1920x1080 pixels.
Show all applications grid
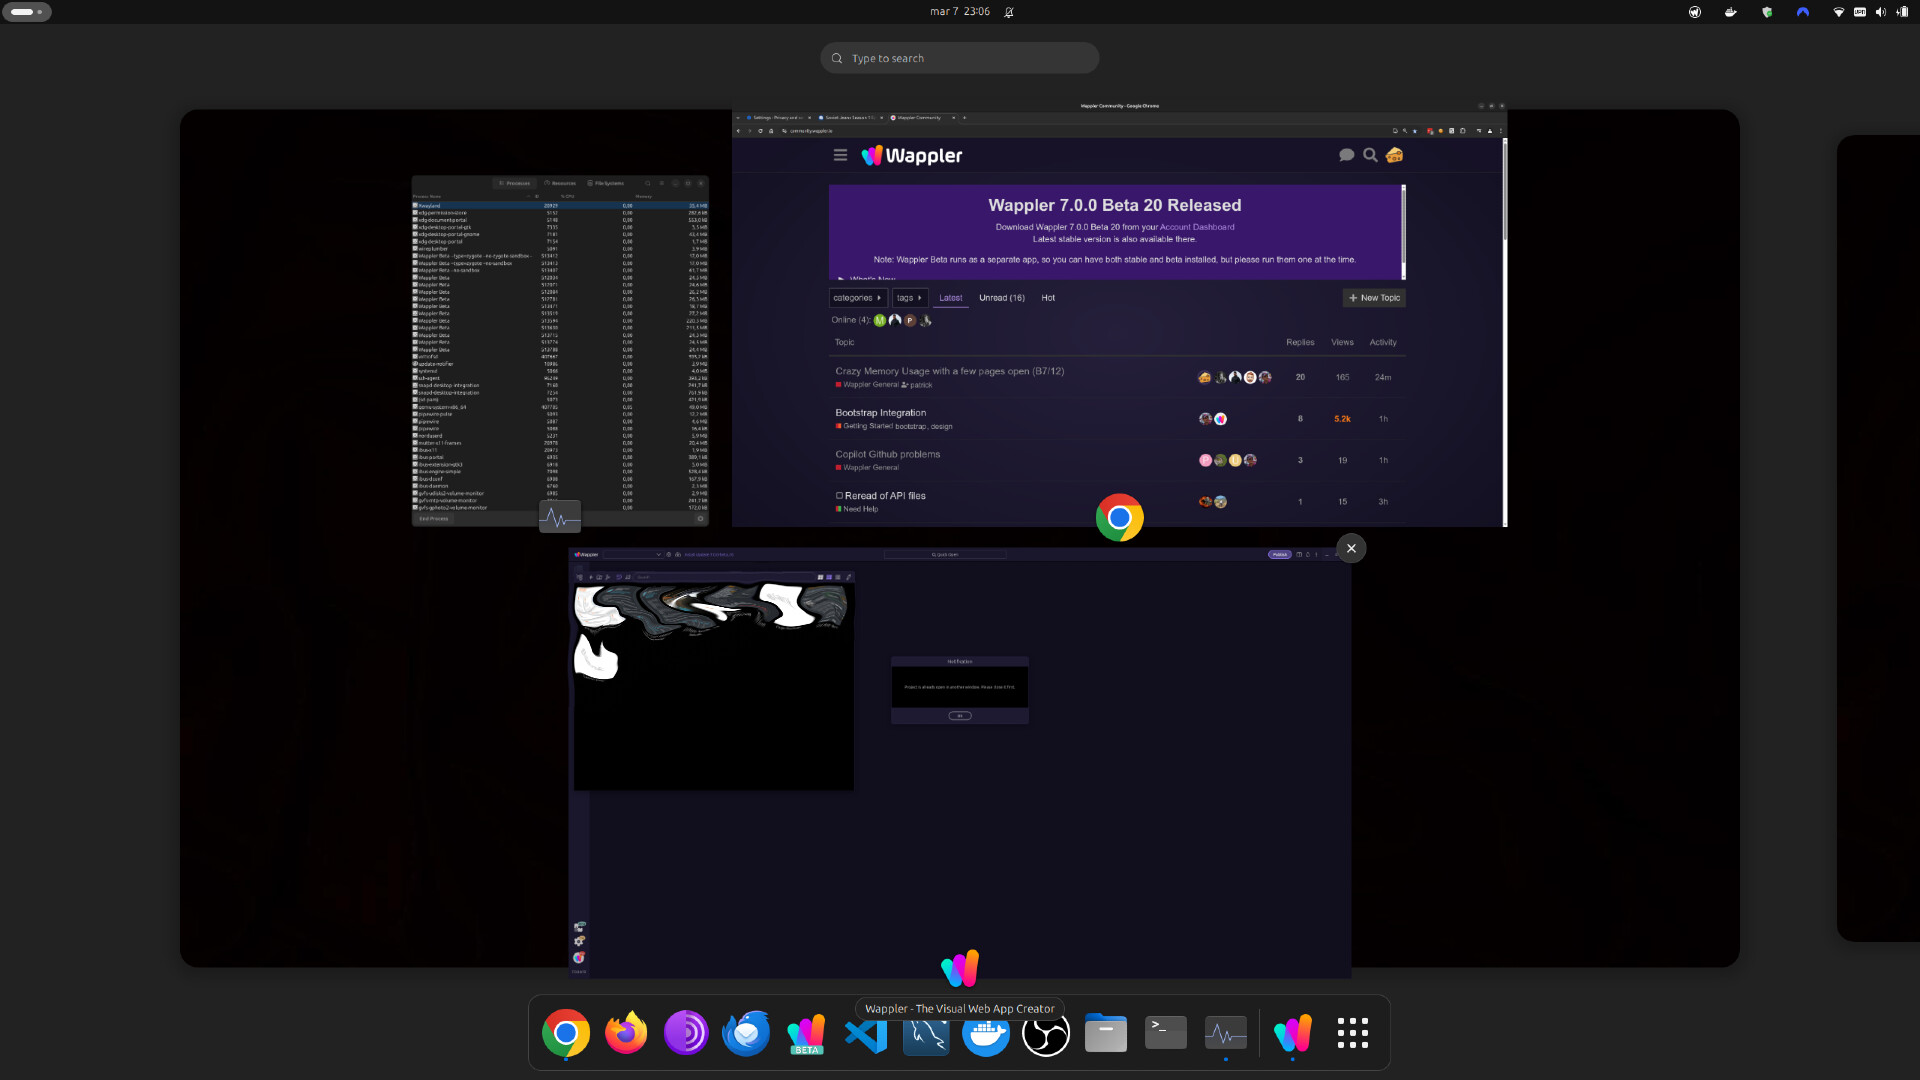pos(1353,1033)
